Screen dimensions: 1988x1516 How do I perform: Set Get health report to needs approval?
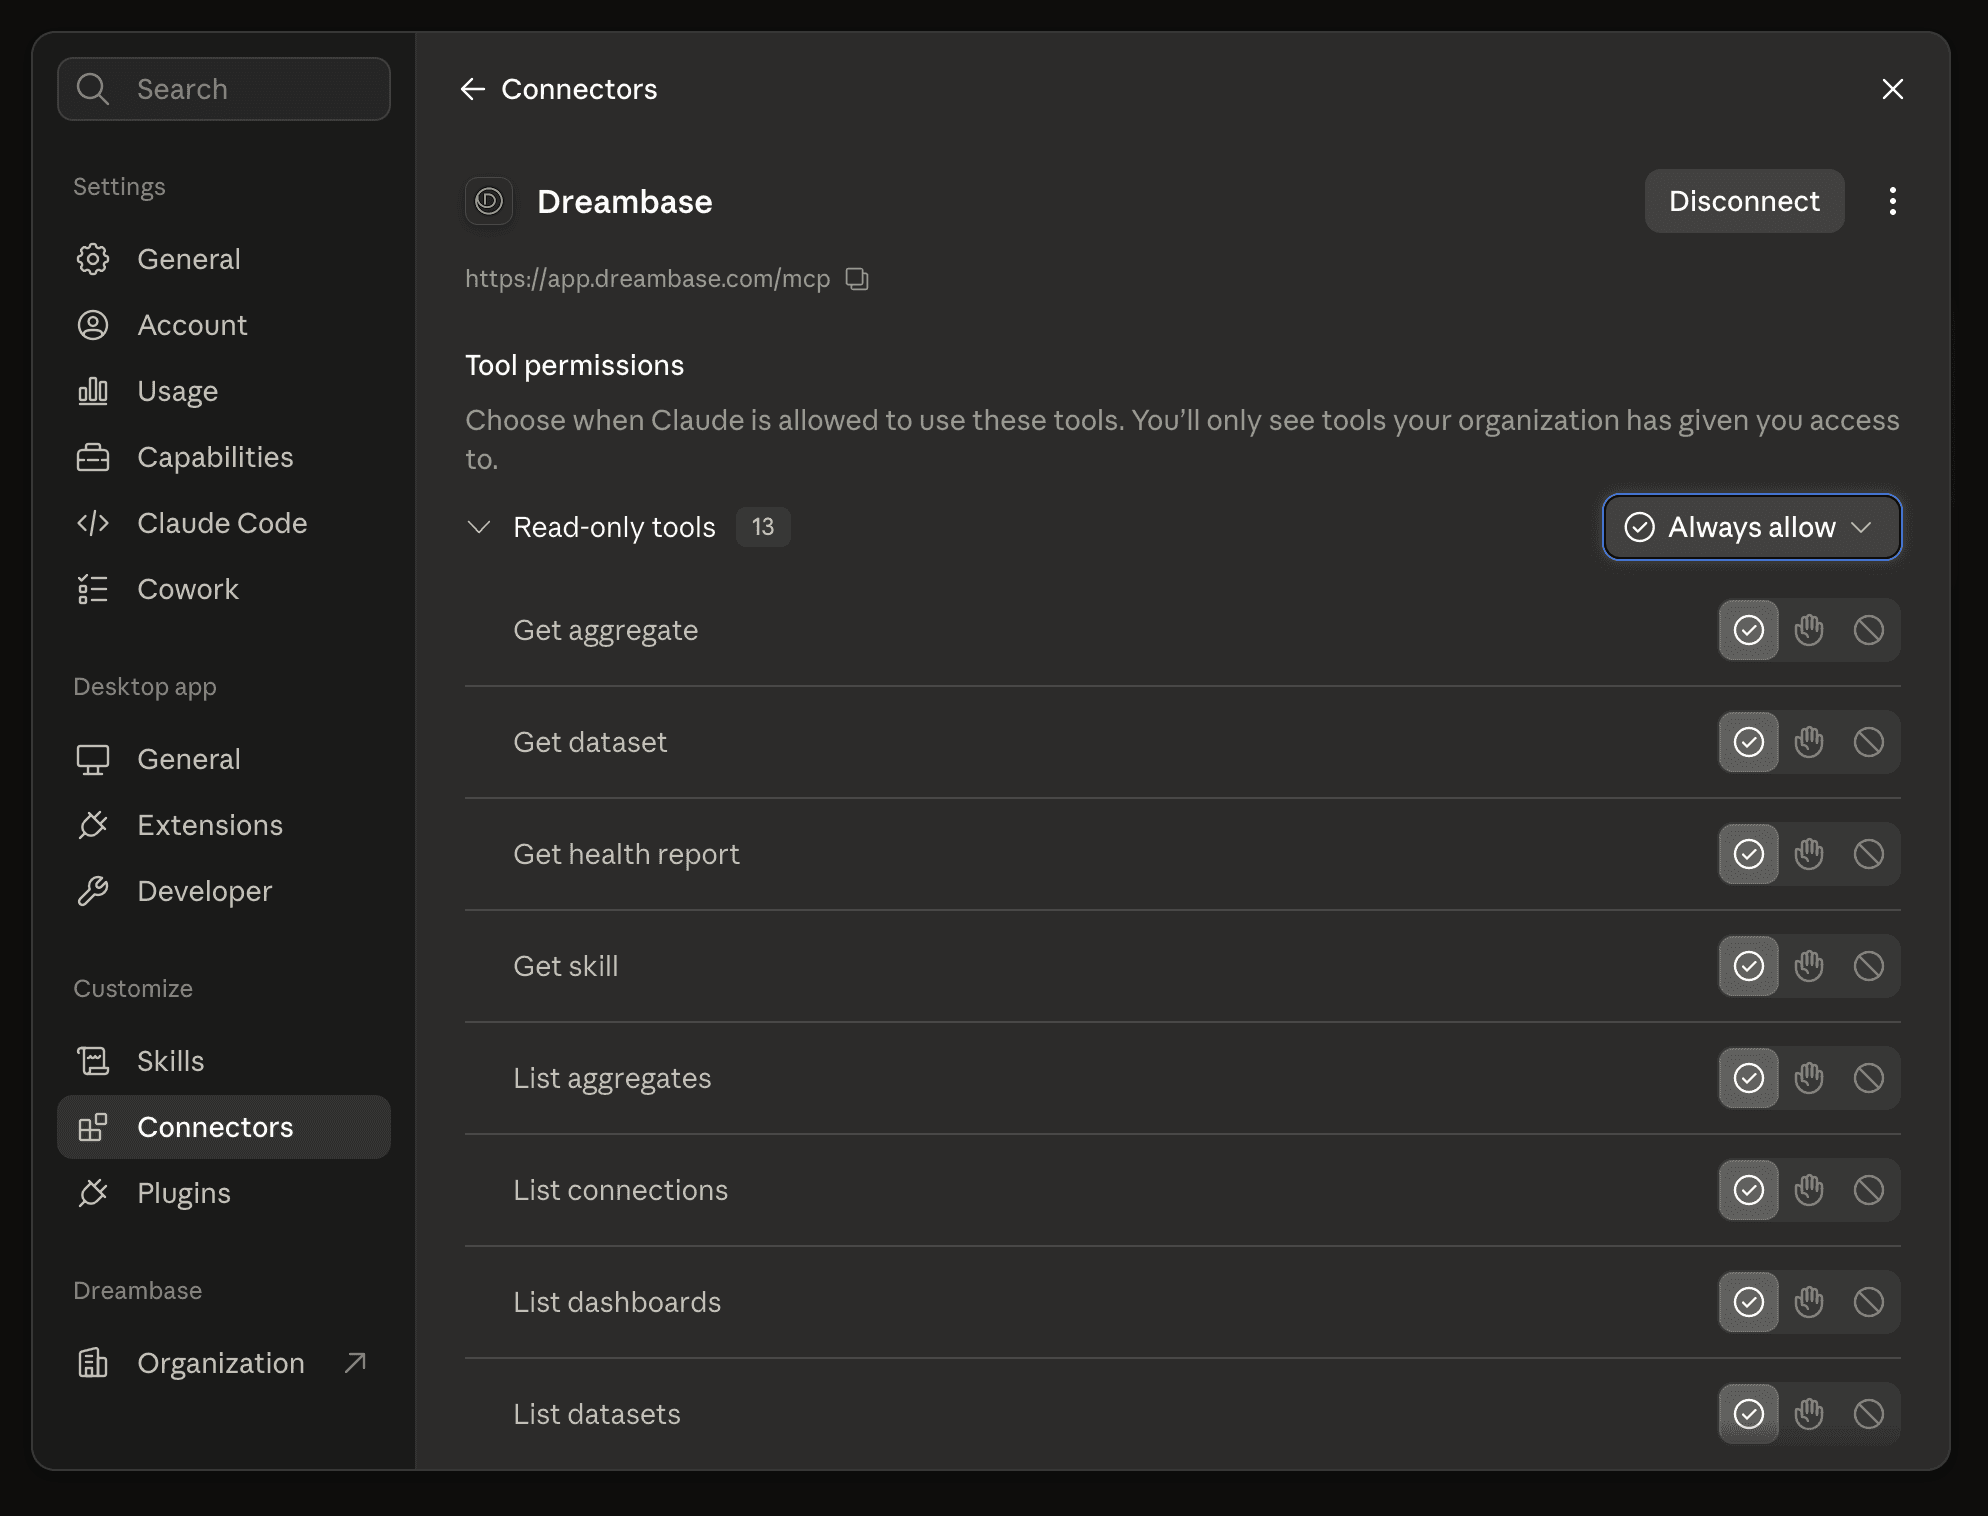1809,854
